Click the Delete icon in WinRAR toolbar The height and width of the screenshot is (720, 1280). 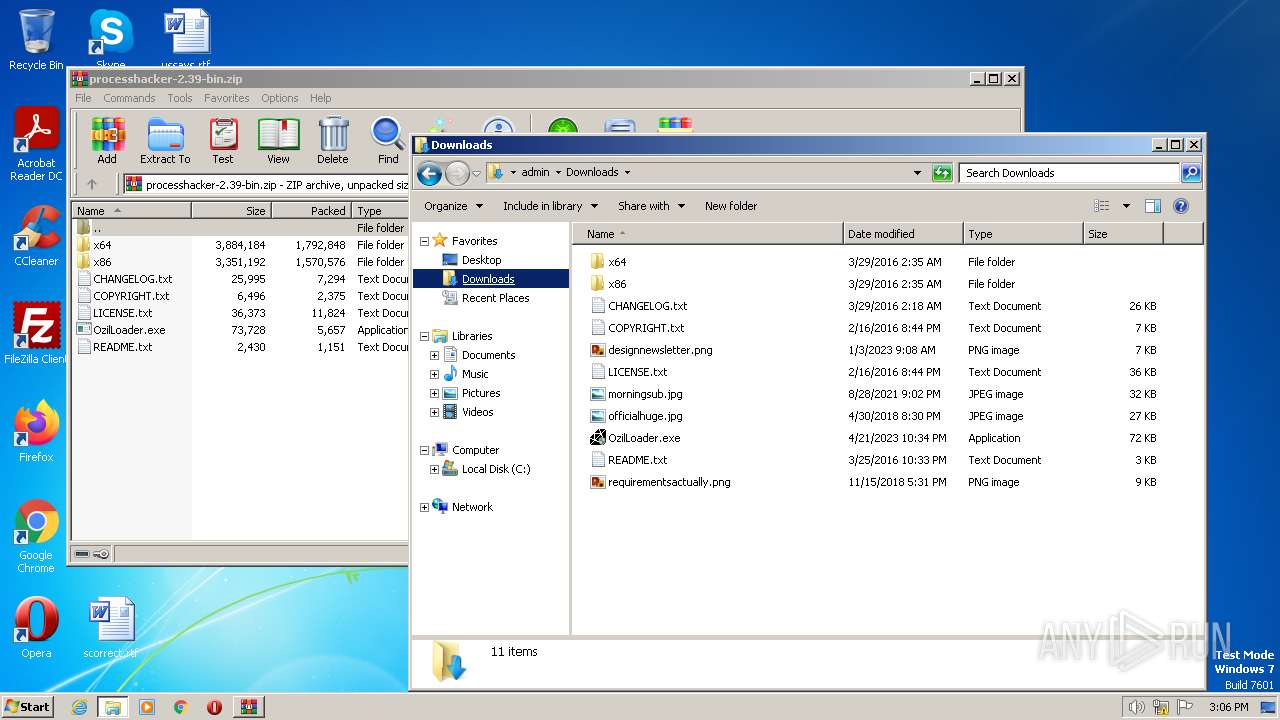[333, 140]
